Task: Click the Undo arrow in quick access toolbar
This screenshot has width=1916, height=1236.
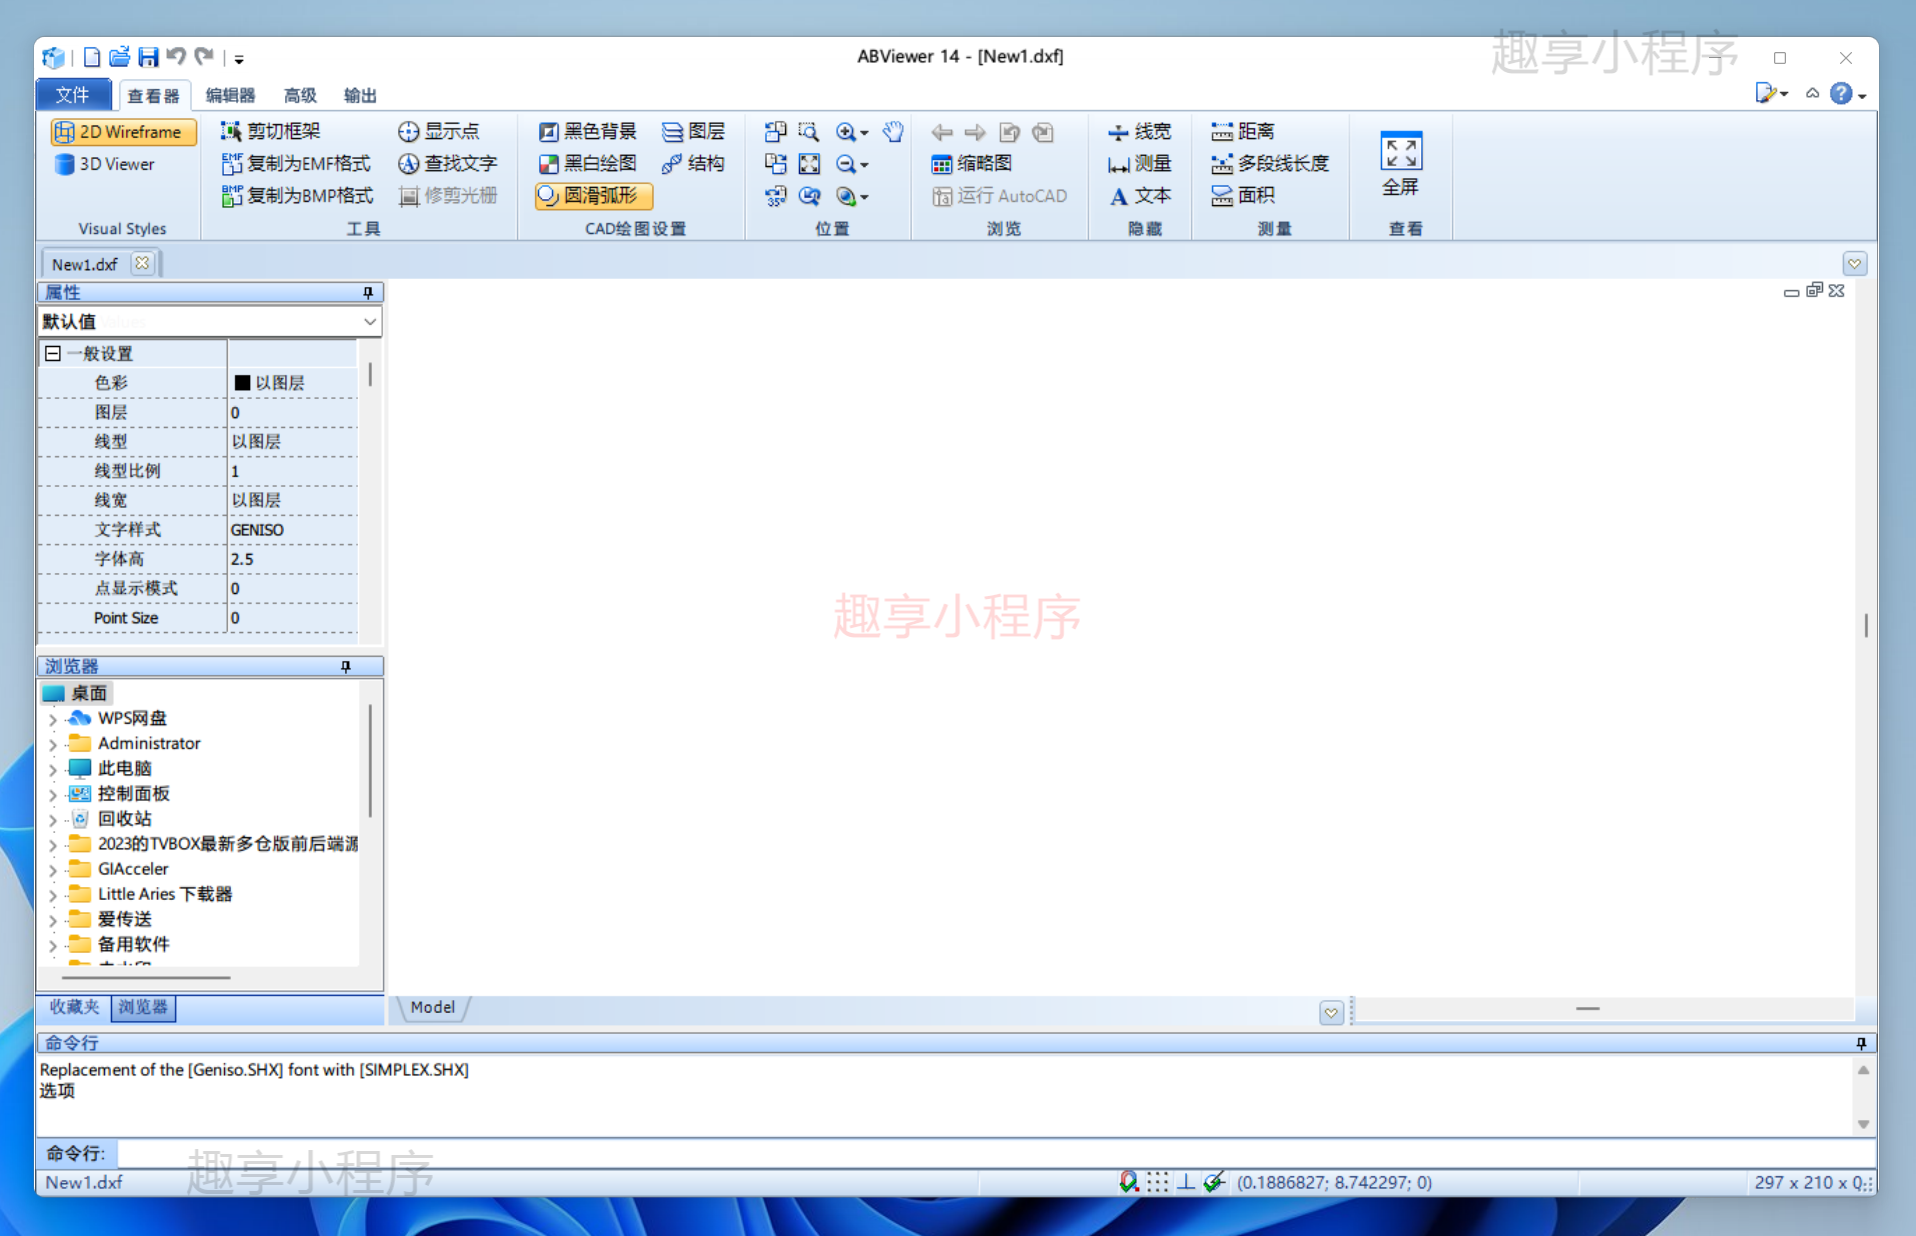Action: (x=176, y=57)
